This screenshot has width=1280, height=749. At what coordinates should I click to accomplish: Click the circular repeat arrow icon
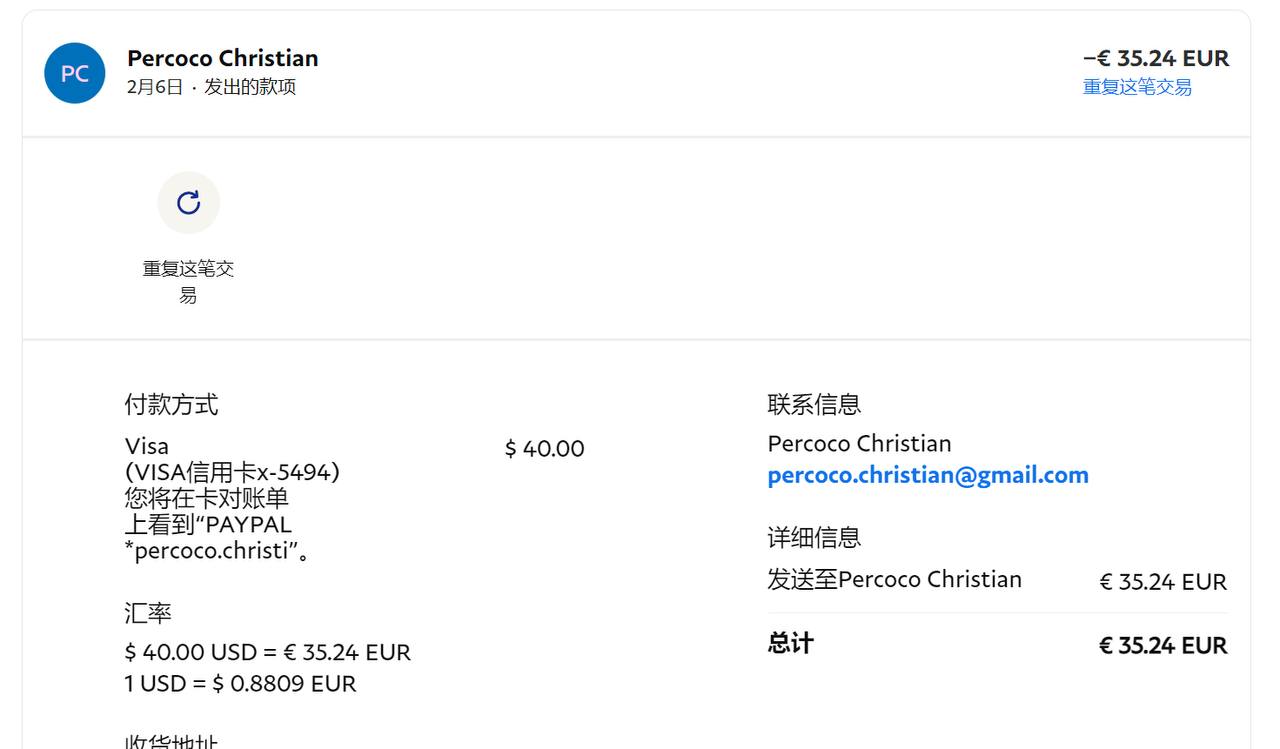(189, 203)
